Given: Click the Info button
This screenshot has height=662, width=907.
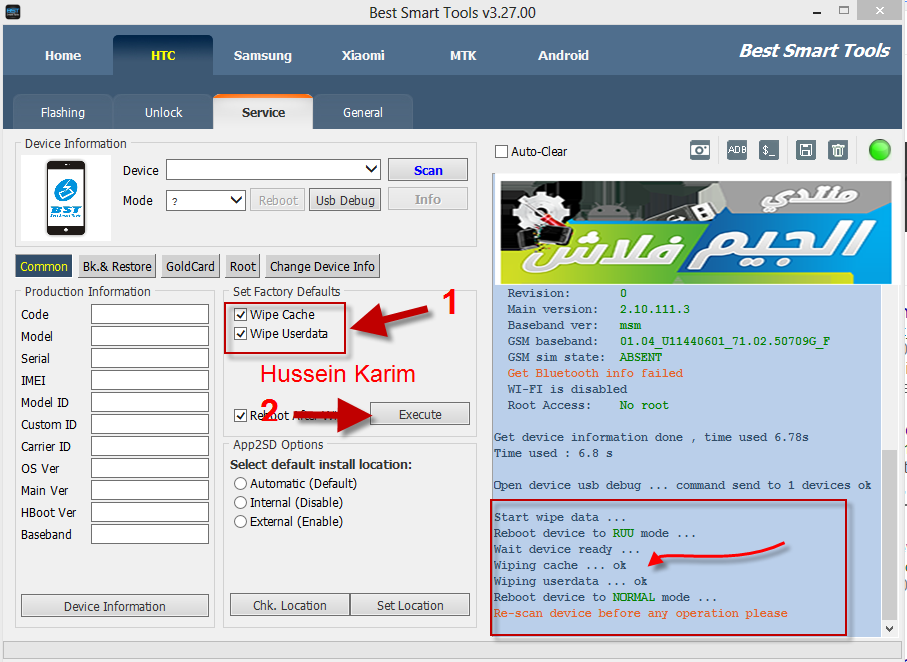Looking at the screenshot, I should click(x=428, y=199).
